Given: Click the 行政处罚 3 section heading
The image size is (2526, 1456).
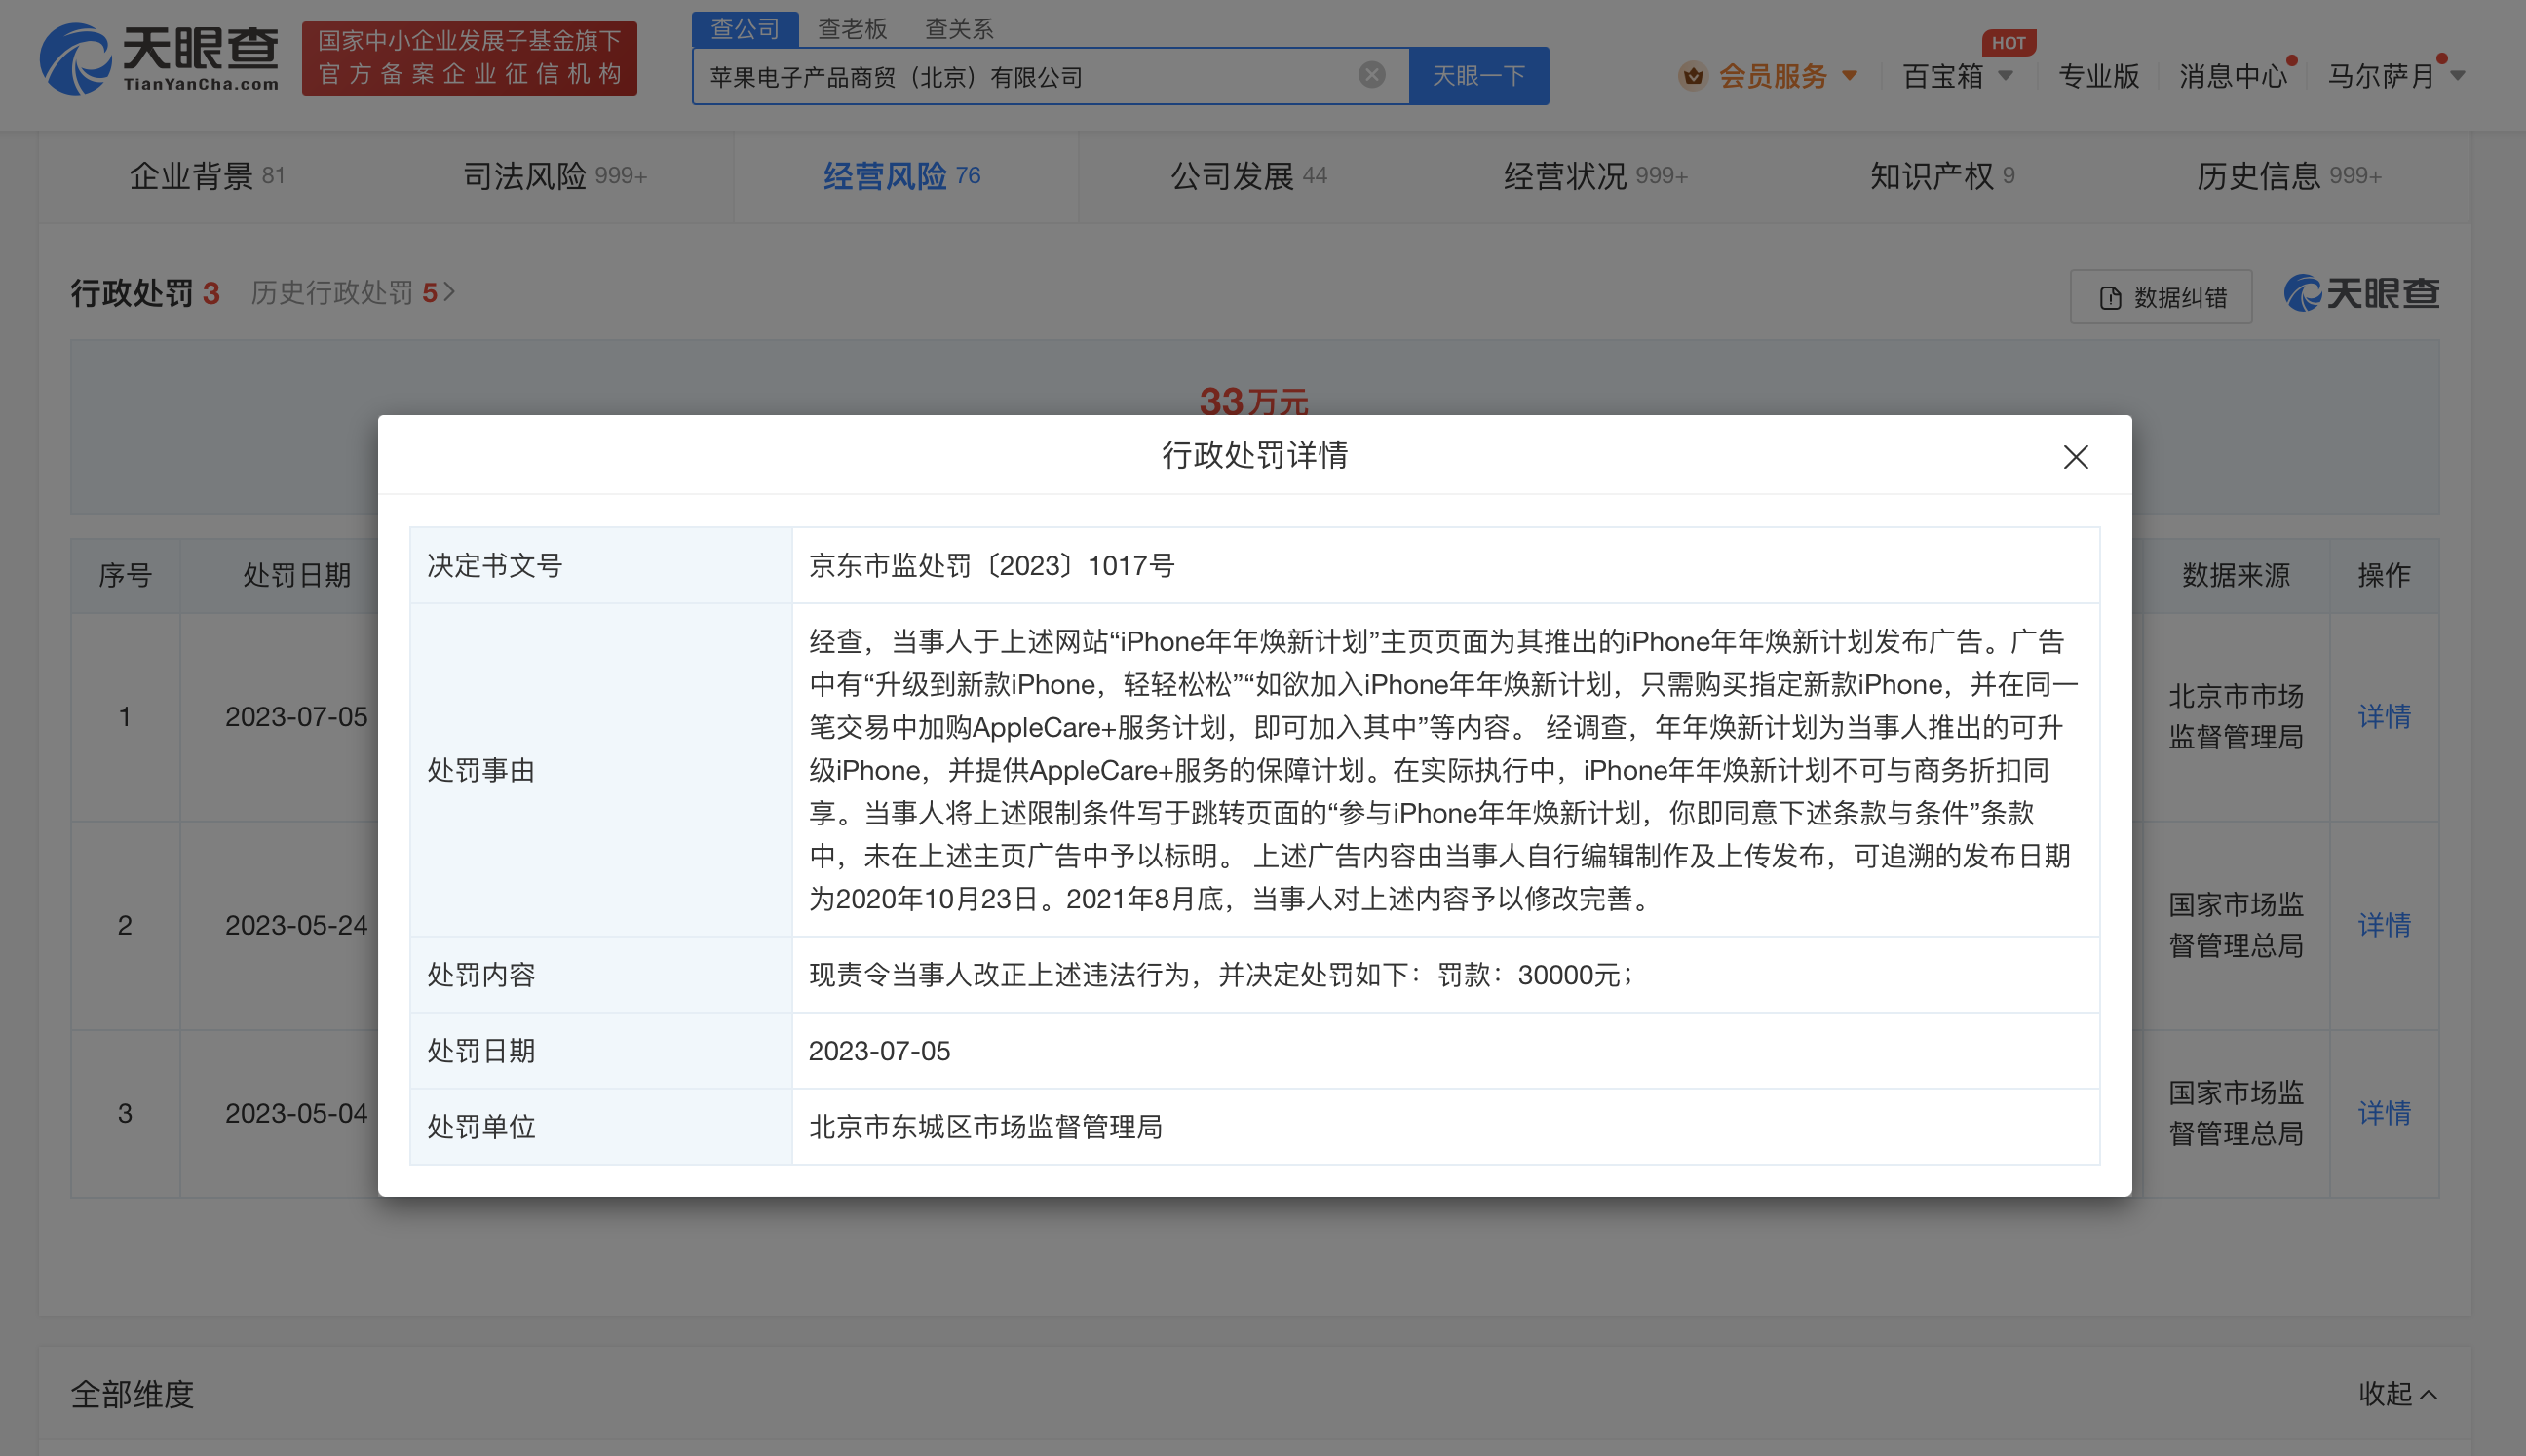Looking at the screenshot, I should [x=145, y=293].
